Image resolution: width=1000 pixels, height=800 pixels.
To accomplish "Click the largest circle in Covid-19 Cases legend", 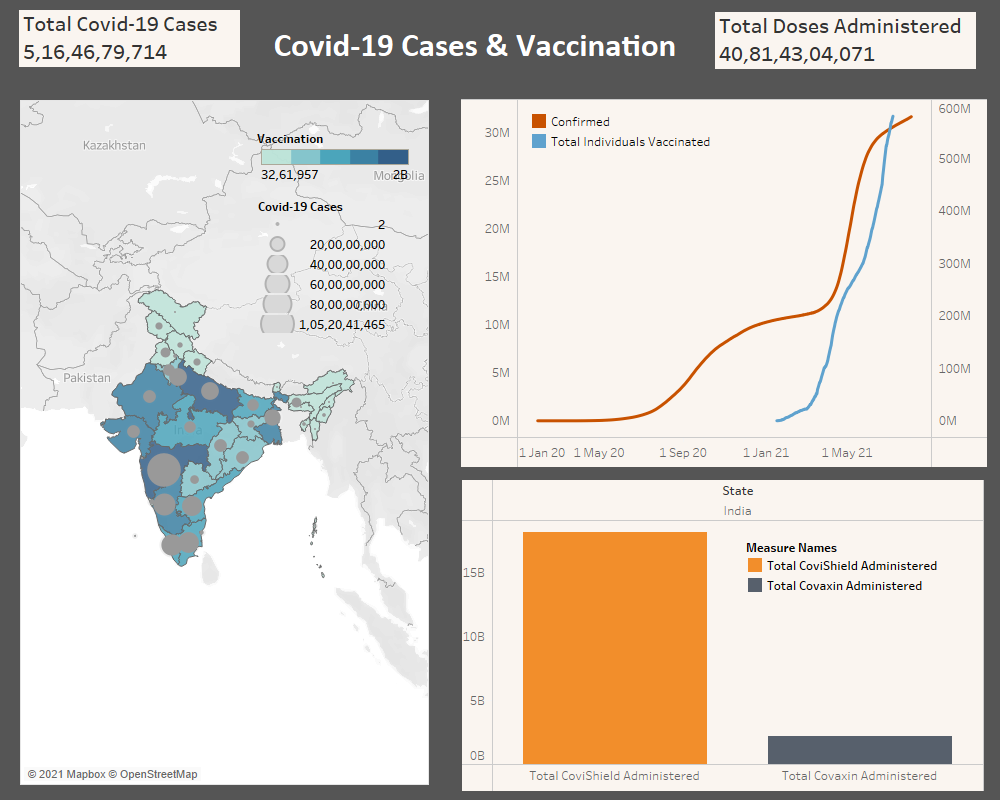I will [277, 324].
